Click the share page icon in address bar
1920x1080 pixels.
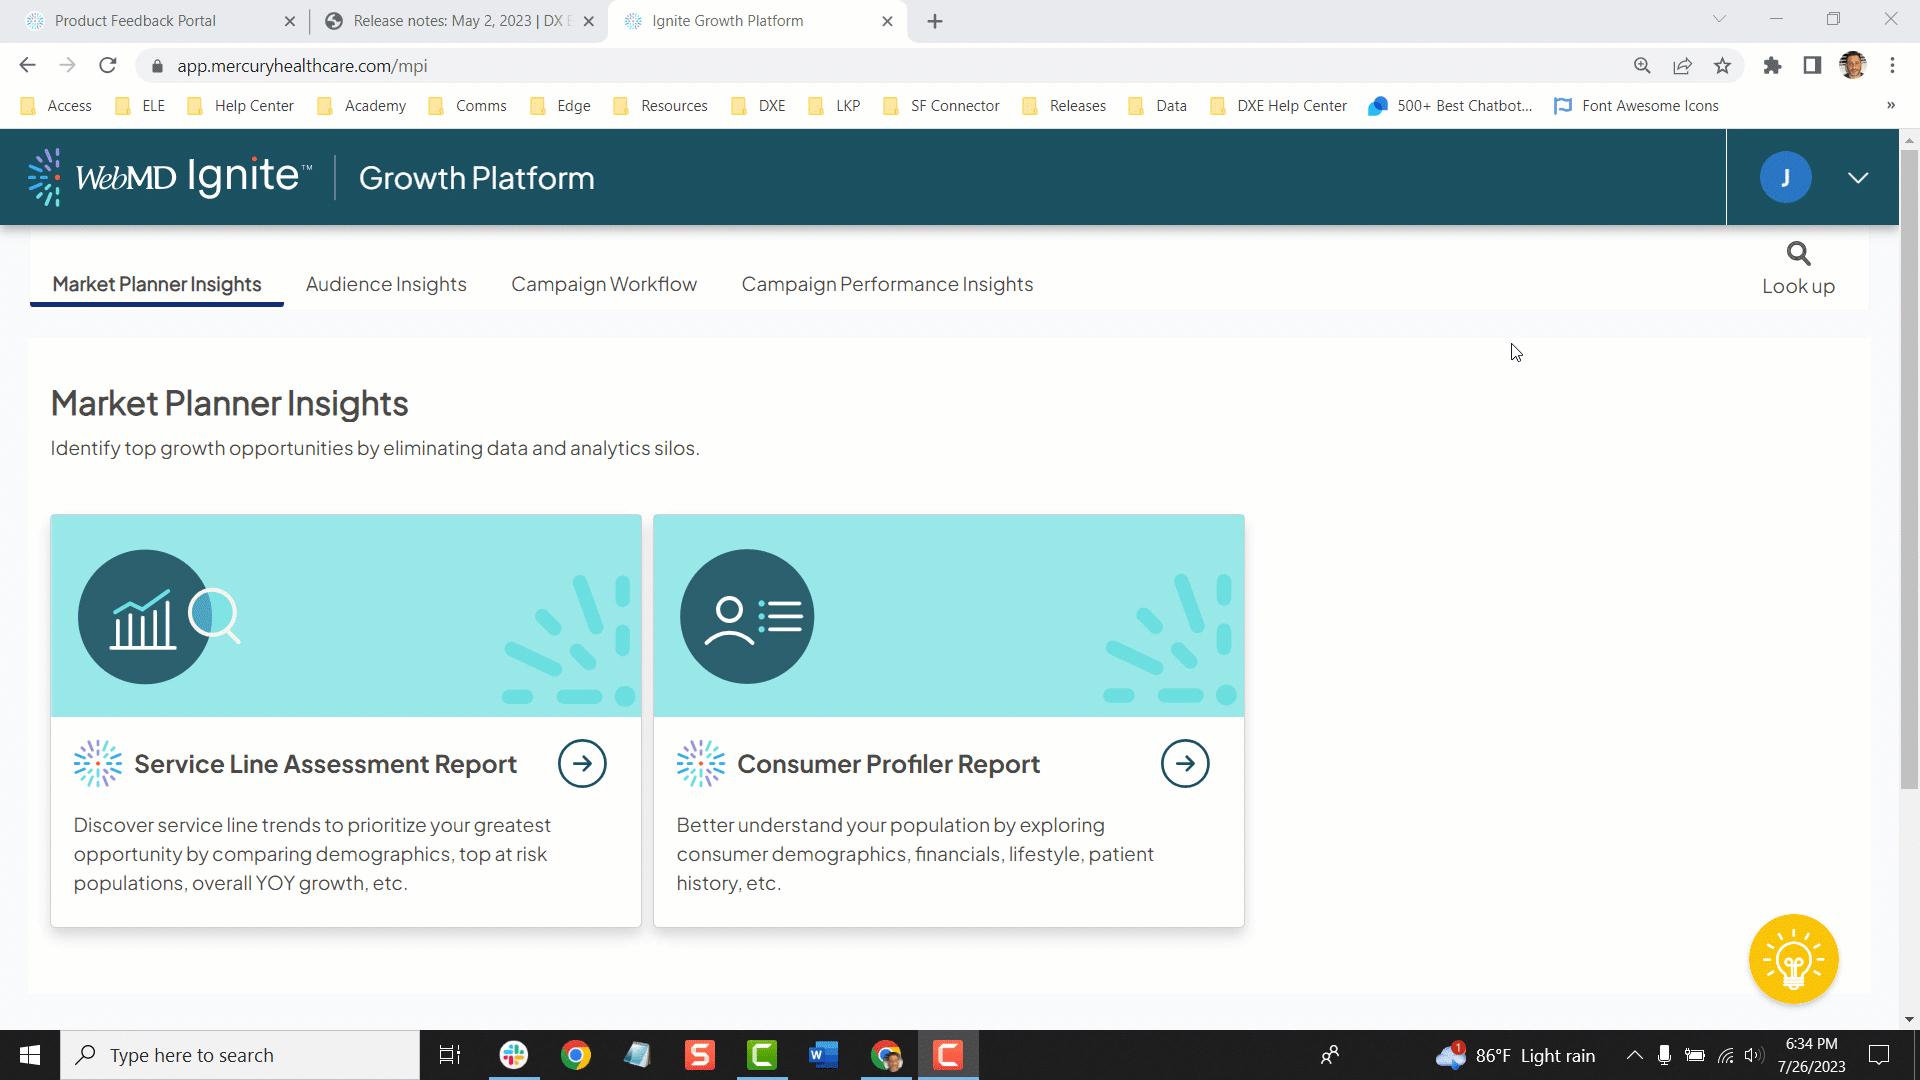[x=1682, y=66]
